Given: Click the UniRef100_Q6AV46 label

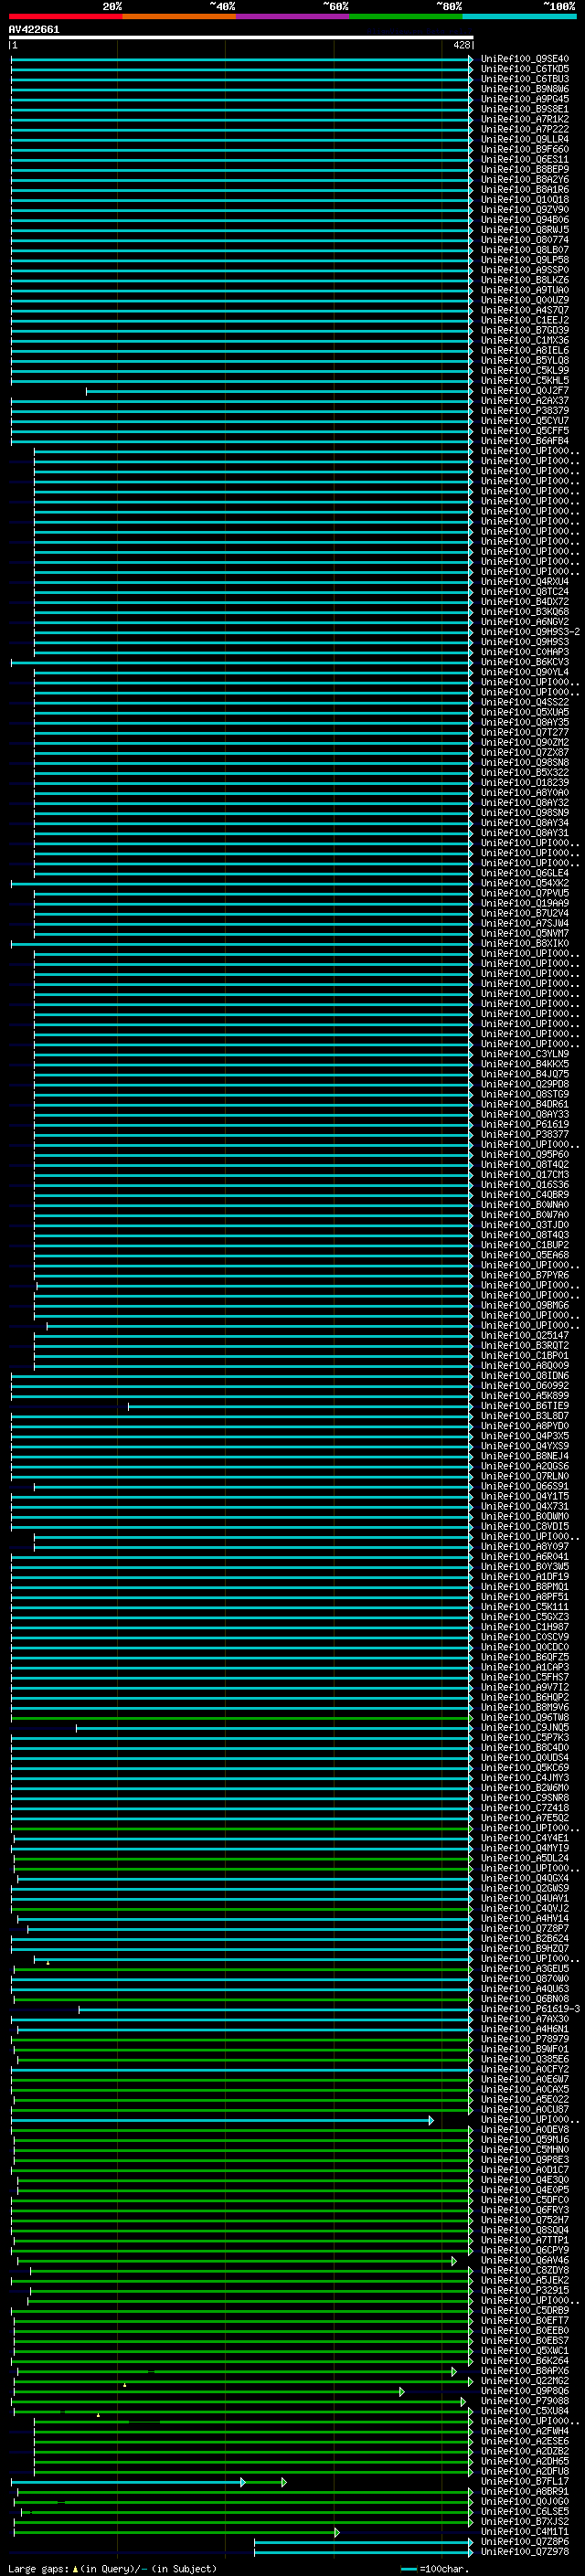Looking at the screenshot, I should (525, 2261).
